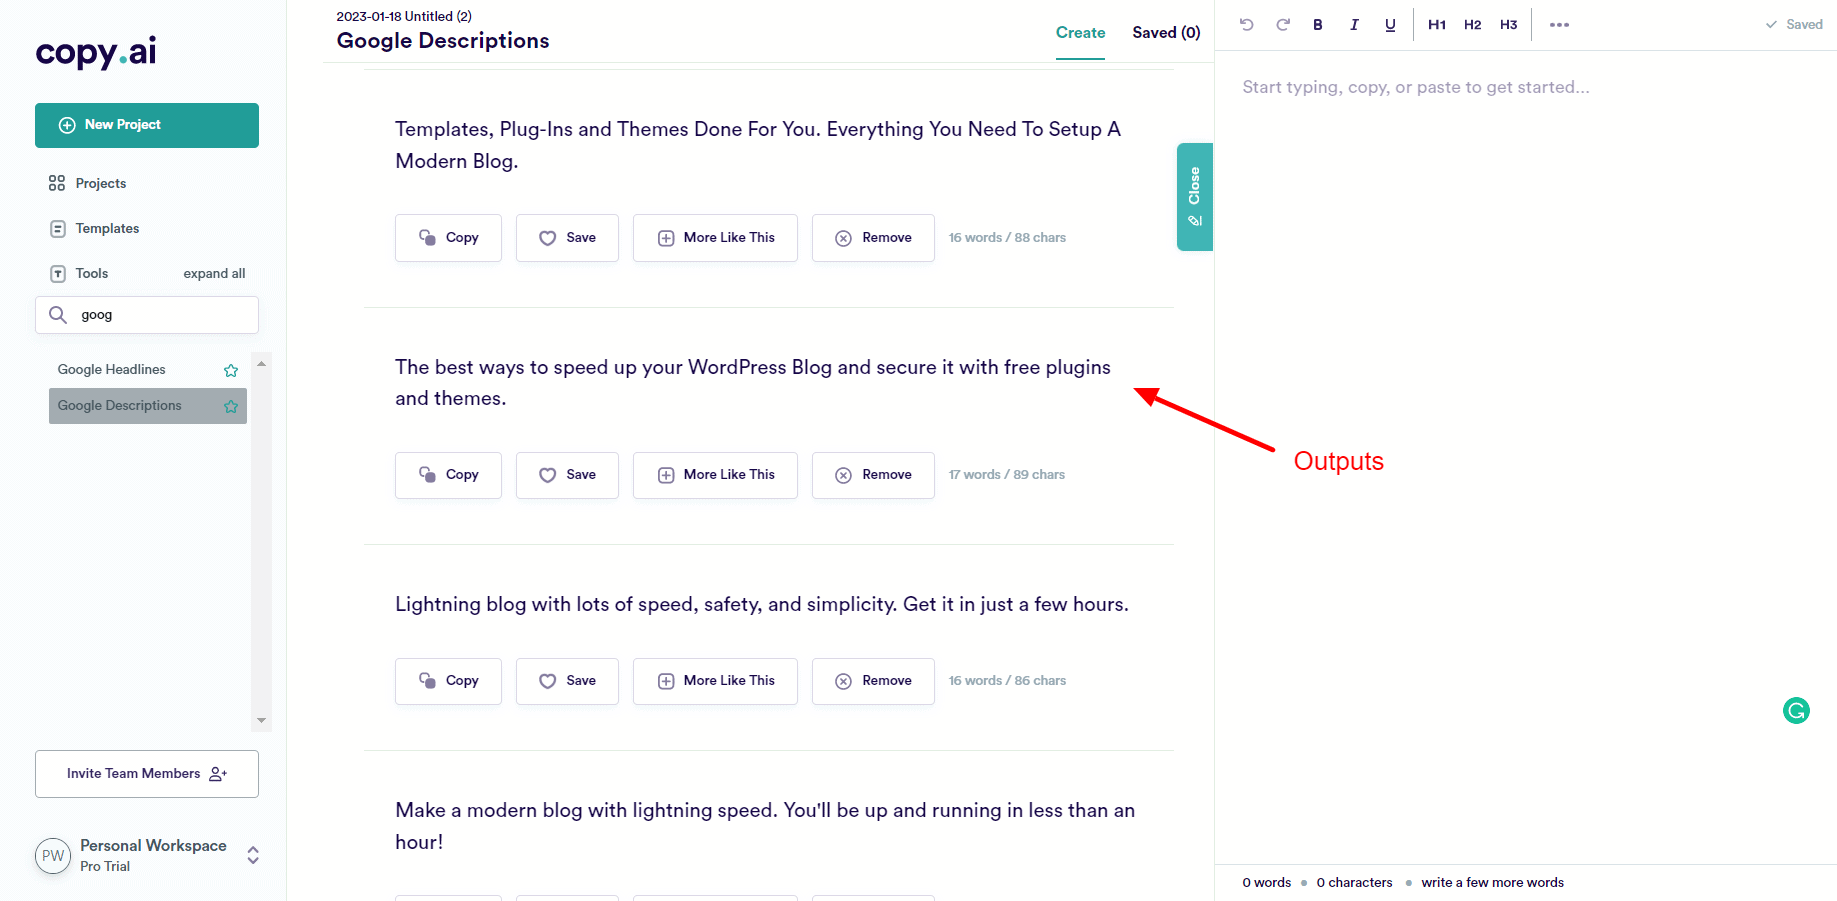Toggle bold formatting in the editor
1837x901 pixels.
coord(1318,25)
